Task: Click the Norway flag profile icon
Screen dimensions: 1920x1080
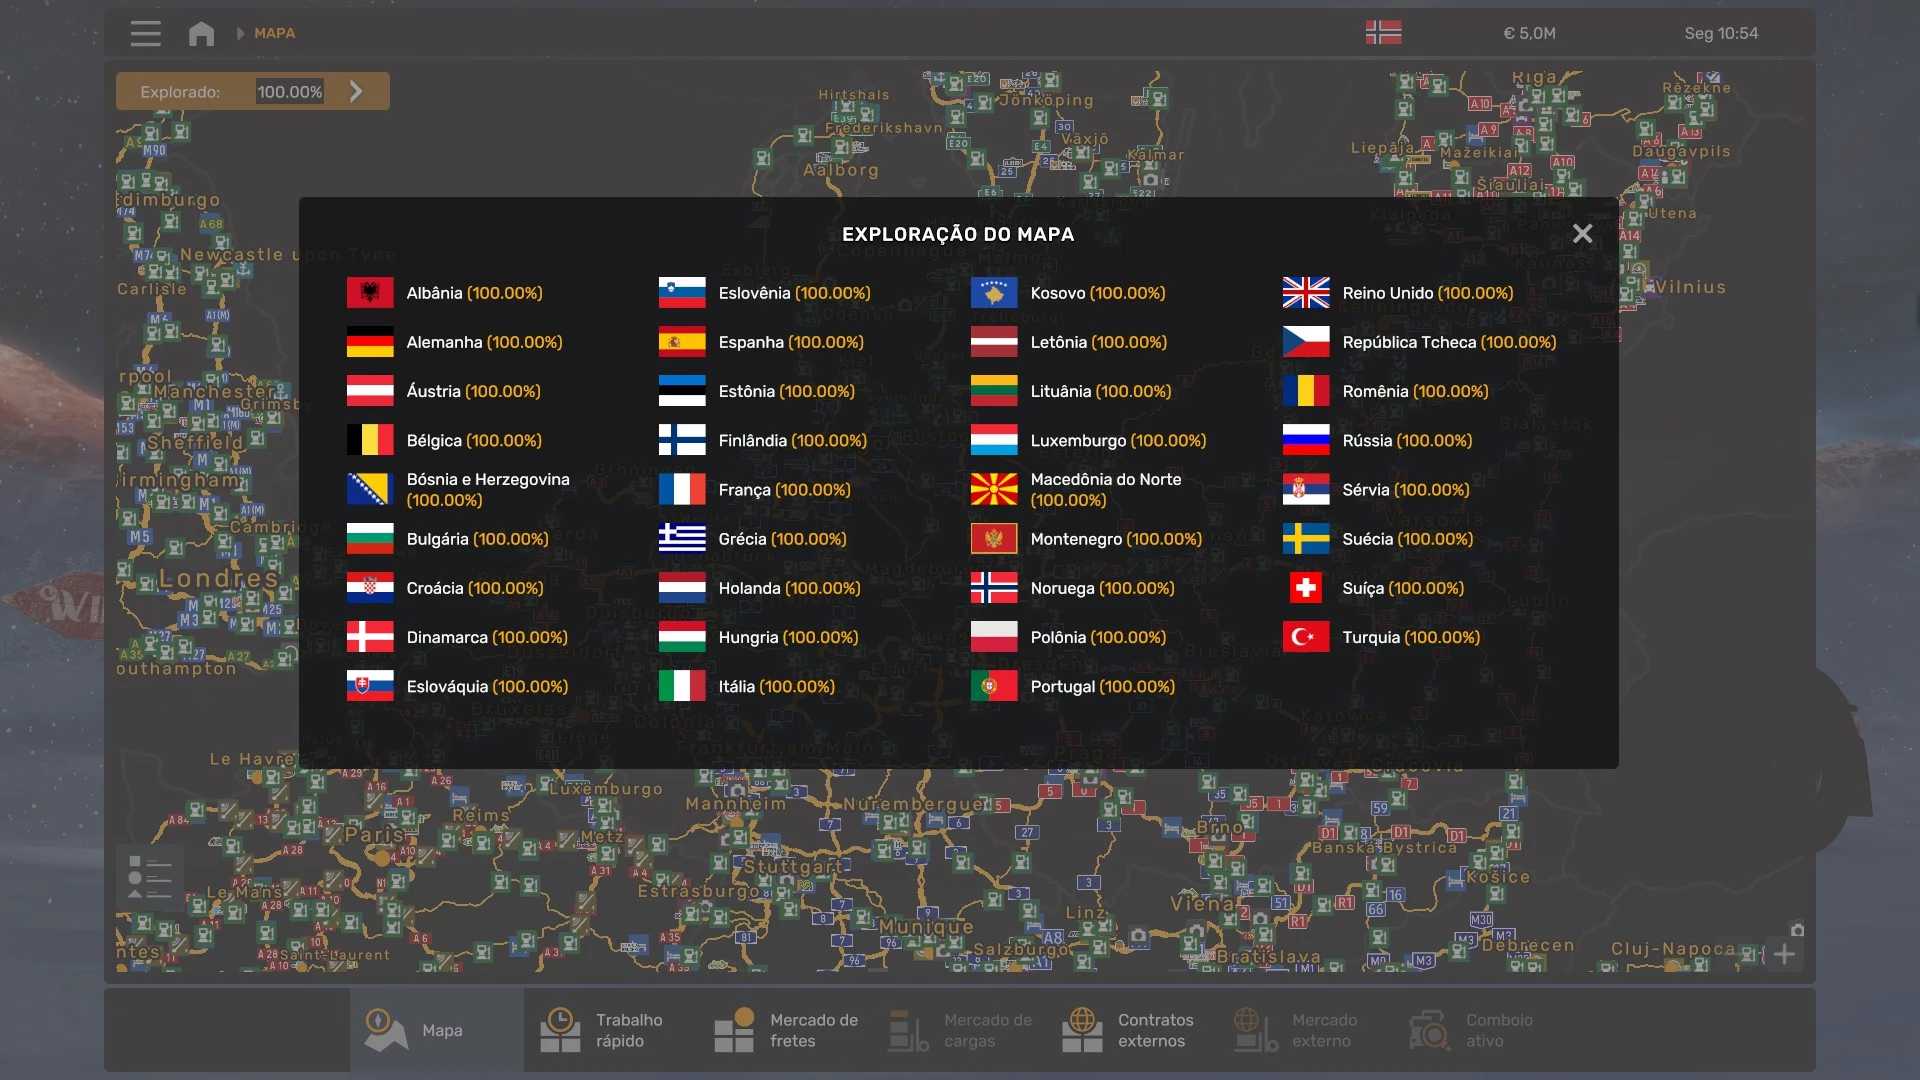Action: pos(1383,33)
